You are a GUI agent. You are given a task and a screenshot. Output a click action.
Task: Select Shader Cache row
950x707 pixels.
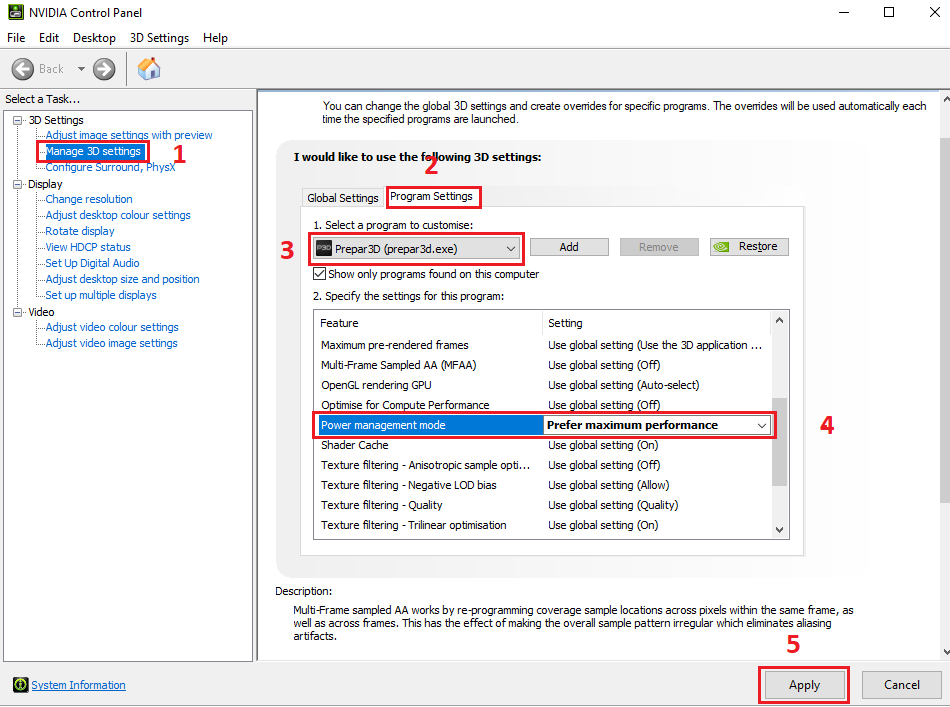coord(543,445)
